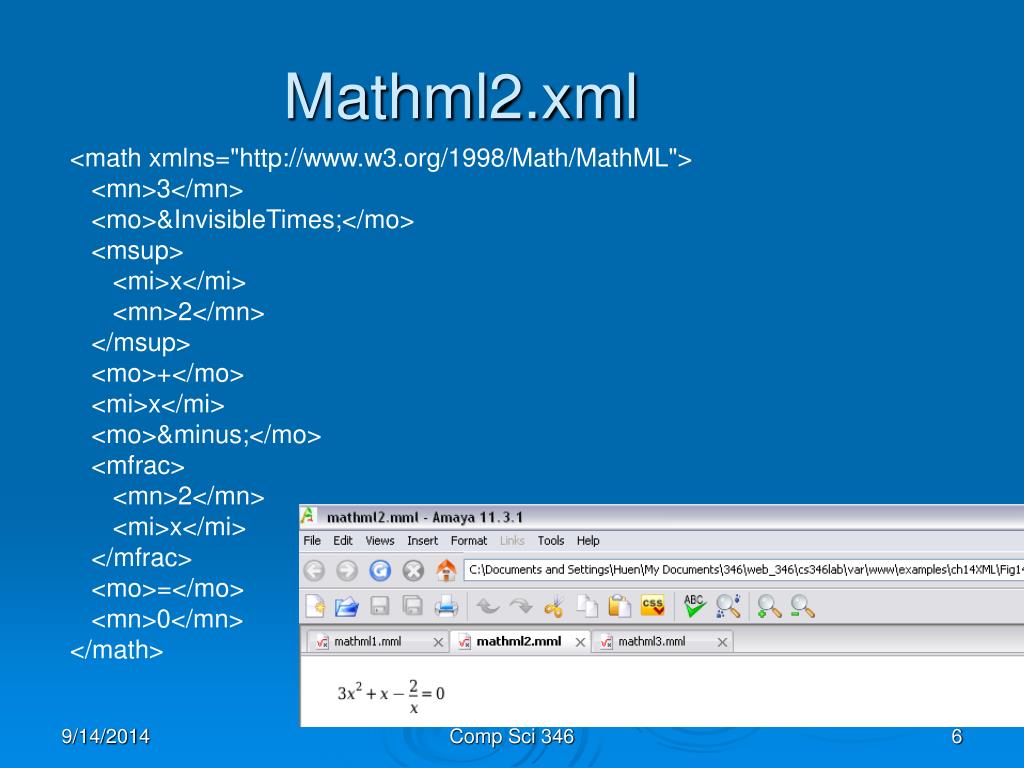Click the file path address field
This screenshot has width=1024, height=768.
744,570
